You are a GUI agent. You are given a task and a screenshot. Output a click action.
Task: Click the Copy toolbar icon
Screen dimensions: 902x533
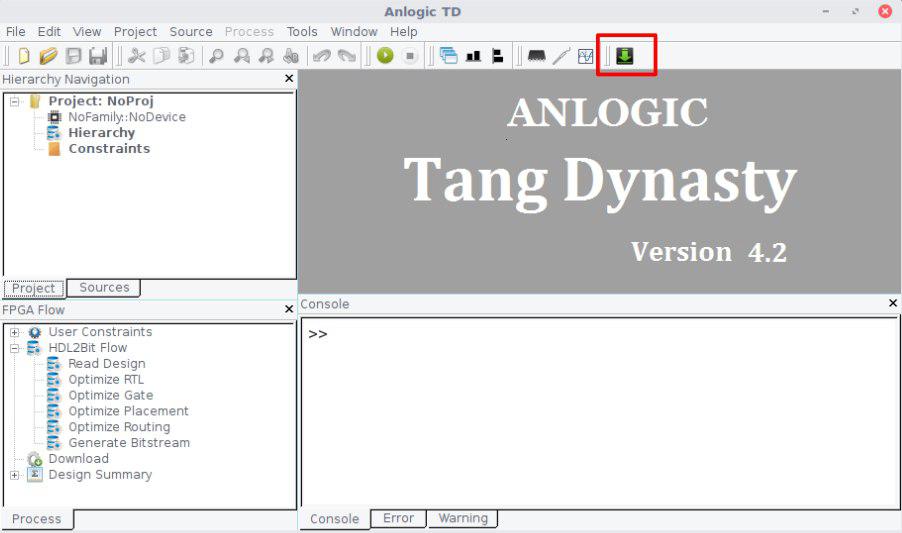tap(162, 56)
